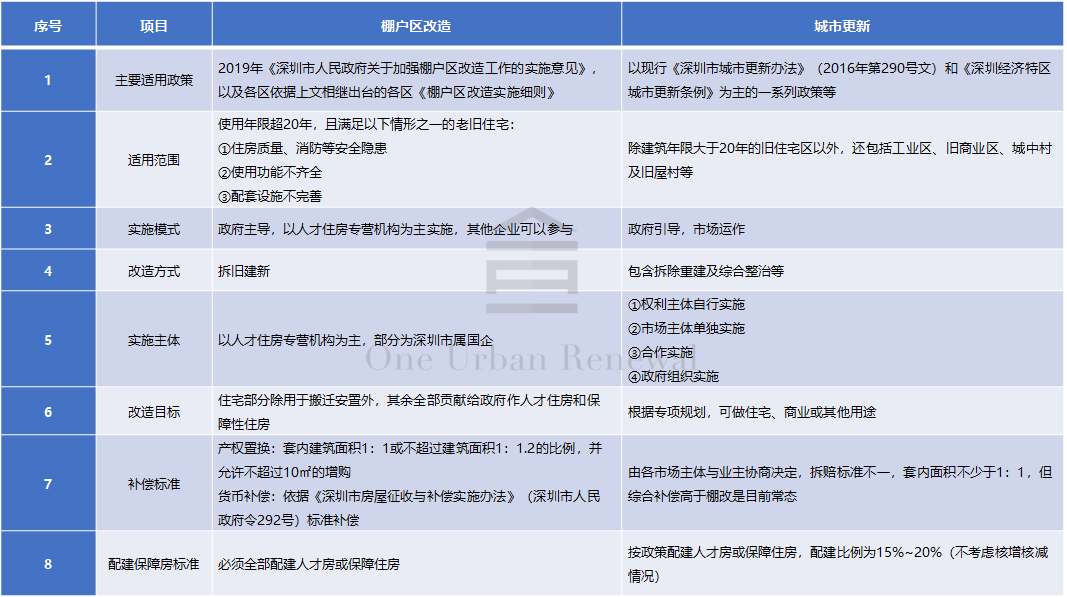Click the '改造目标' item cell

point(154,411)
